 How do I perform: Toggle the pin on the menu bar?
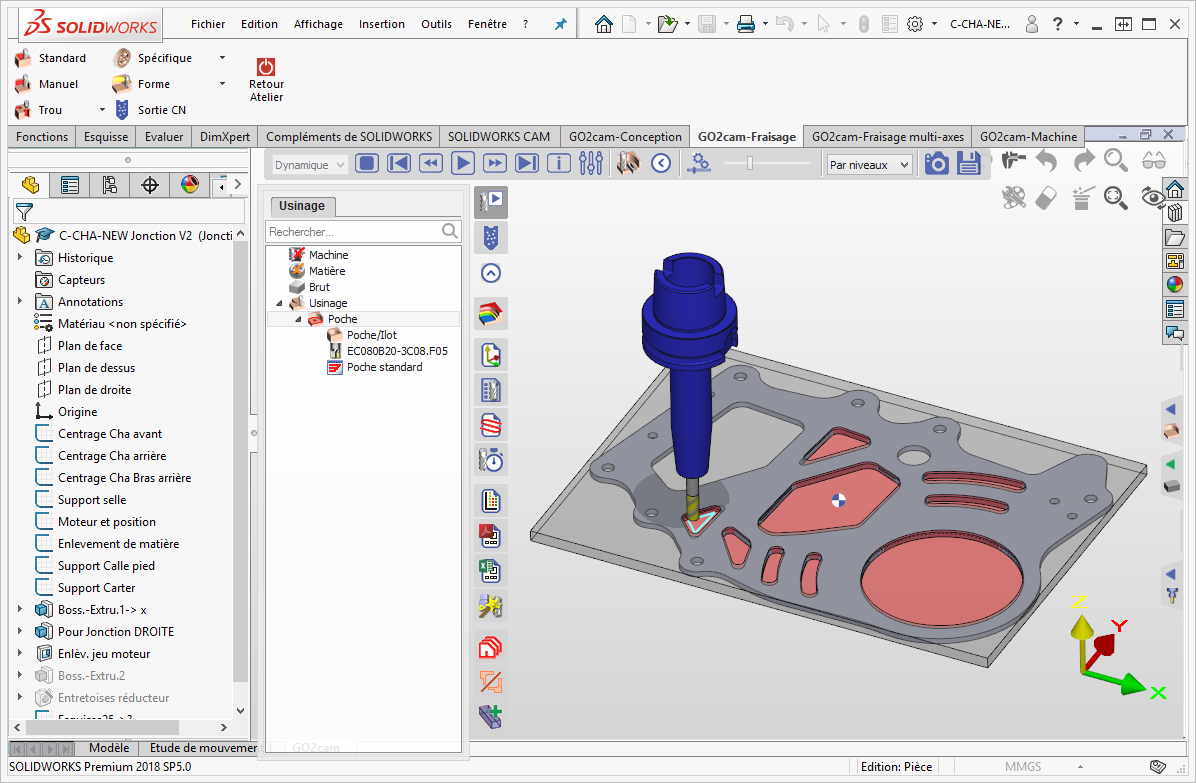(x=561, y=24)
